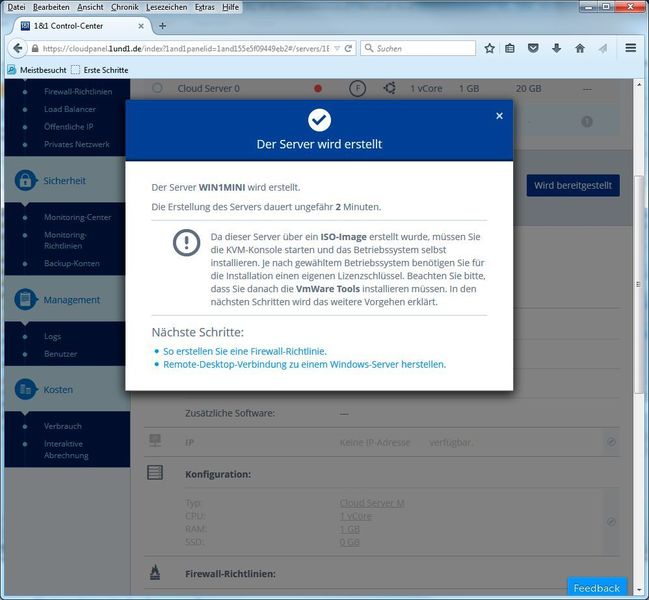Click the Wird bereitgestellt button
This screenshot has height=600, width=649.
click(x=573, y=185)
